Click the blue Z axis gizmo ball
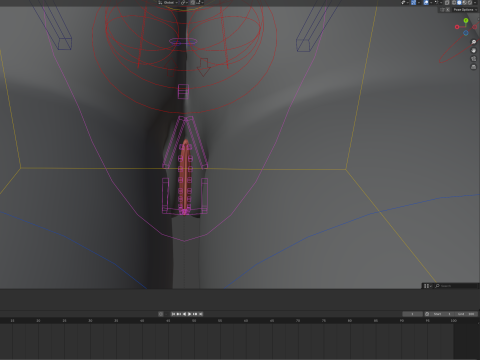Screen dimensions: 480x360 click(x=466, y=33)
